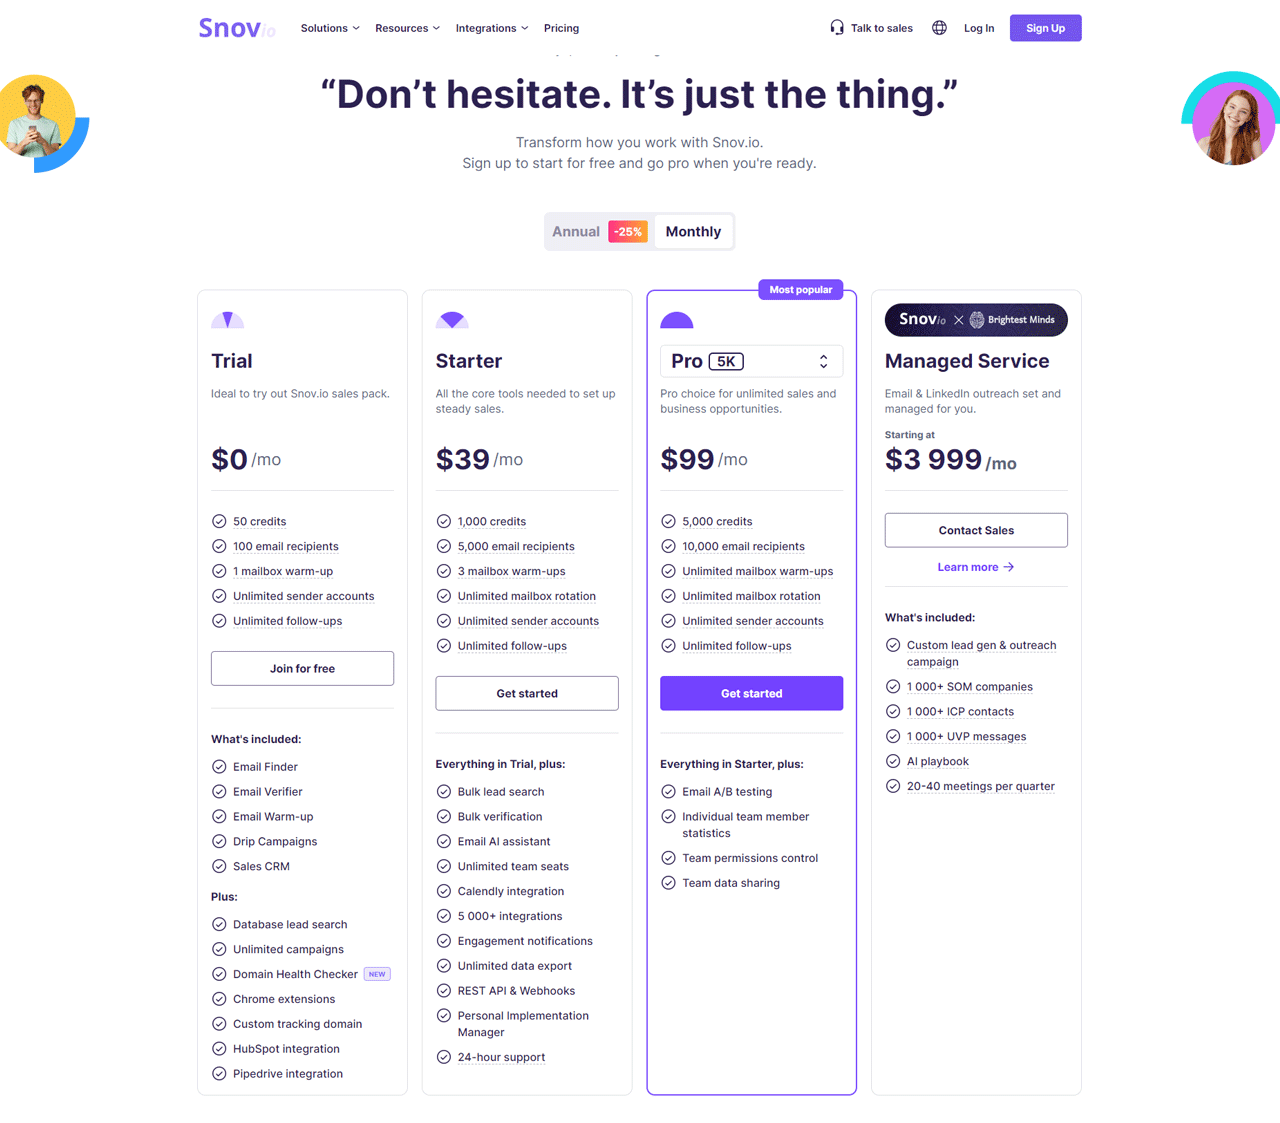This screenshot has height=1123, width=1280.
Task: Click the Most popular badge above Pro
Action: (800, 289)
